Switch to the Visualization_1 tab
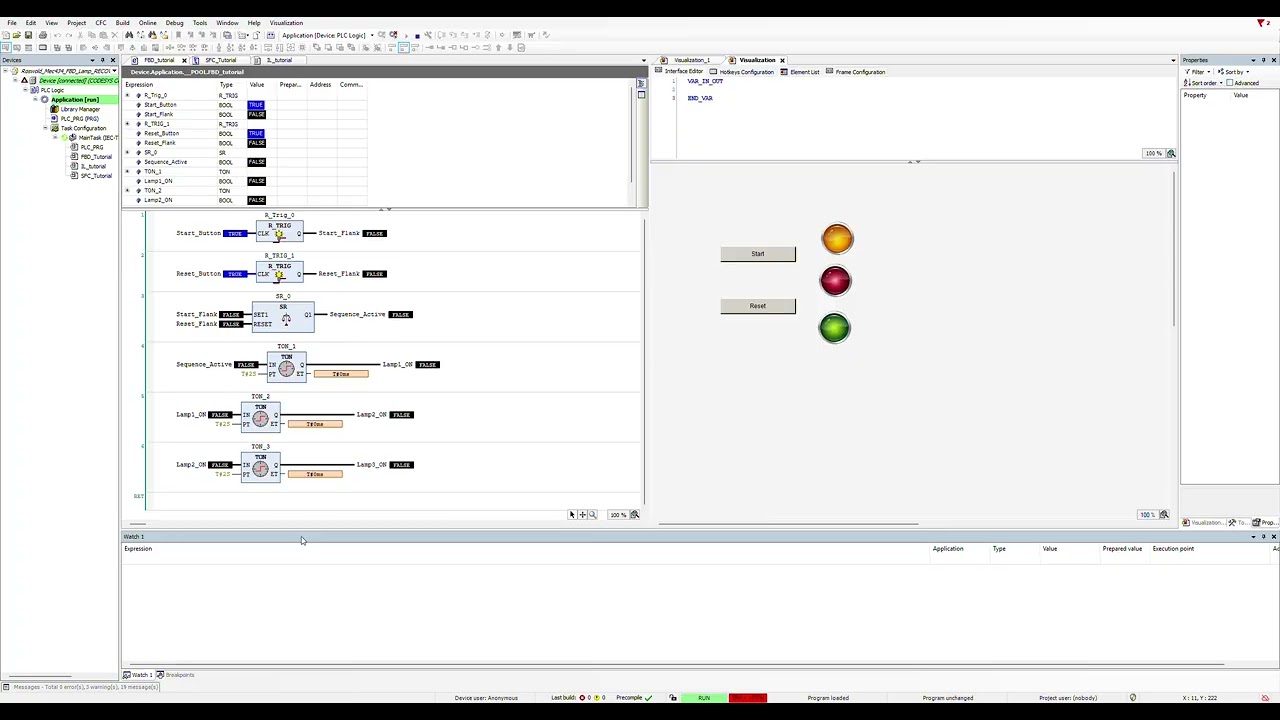The height and width of the screenshot is (720, 1280). (691, 60)
